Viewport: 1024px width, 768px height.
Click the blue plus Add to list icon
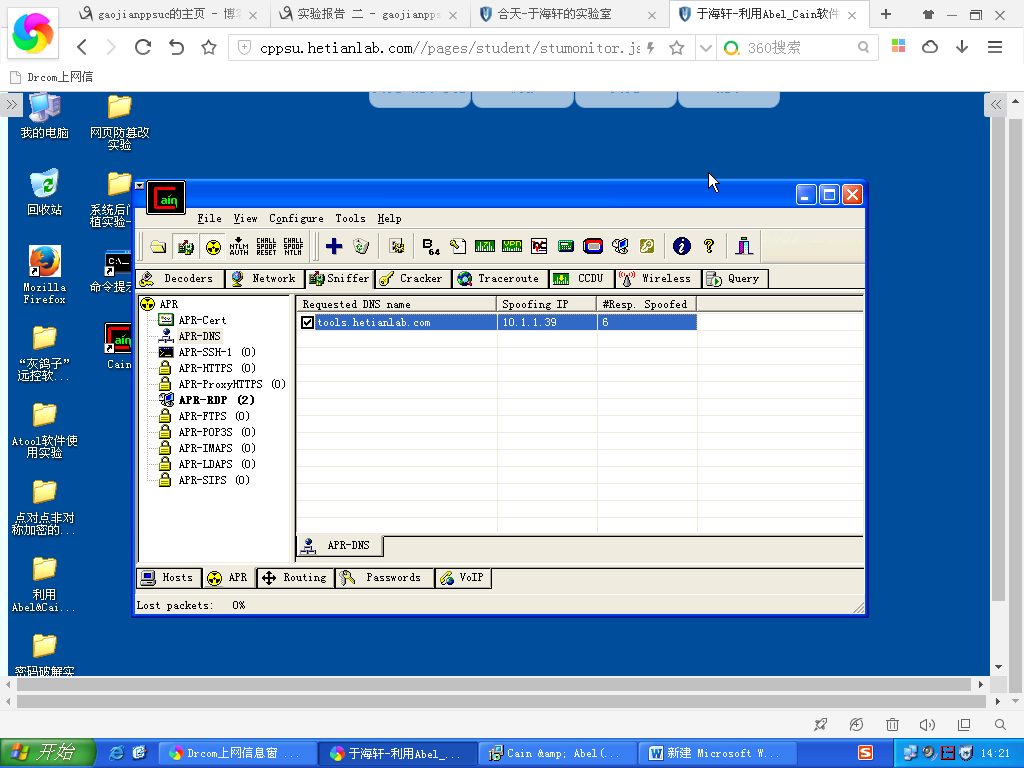coord(334,246)
